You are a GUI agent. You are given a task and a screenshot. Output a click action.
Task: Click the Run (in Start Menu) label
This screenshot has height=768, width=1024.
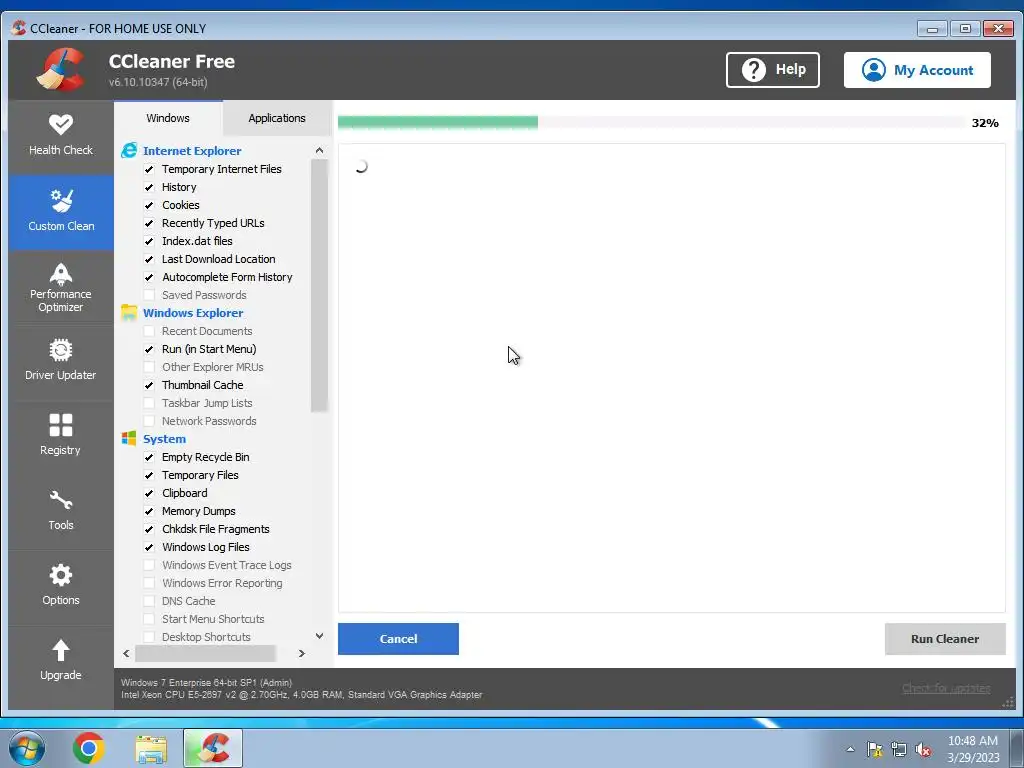pos(209,349)
